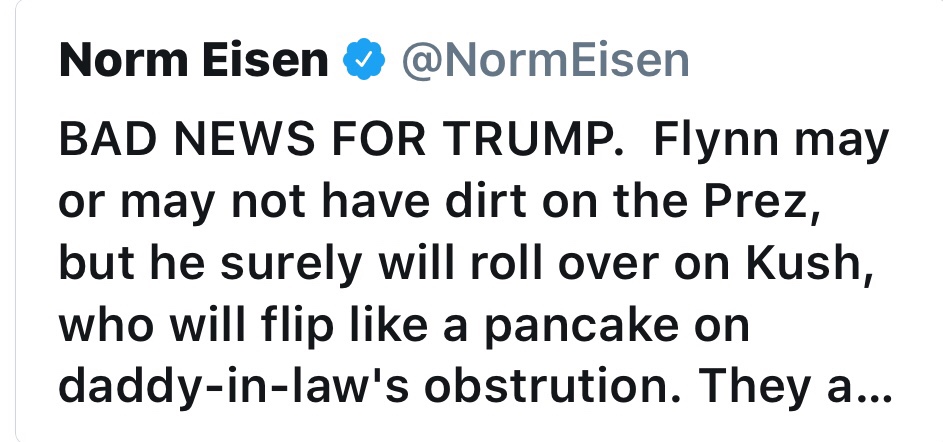Viewport: 943px width, 442px height.
Task: Click the phrase "who will flip like"
Action: pos(233,325)
